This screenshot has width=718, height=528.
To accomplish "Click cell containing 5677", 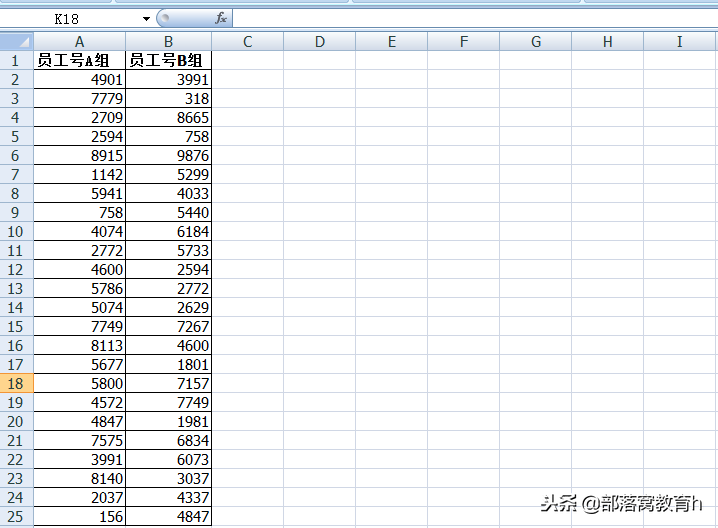I will (80, 365).
